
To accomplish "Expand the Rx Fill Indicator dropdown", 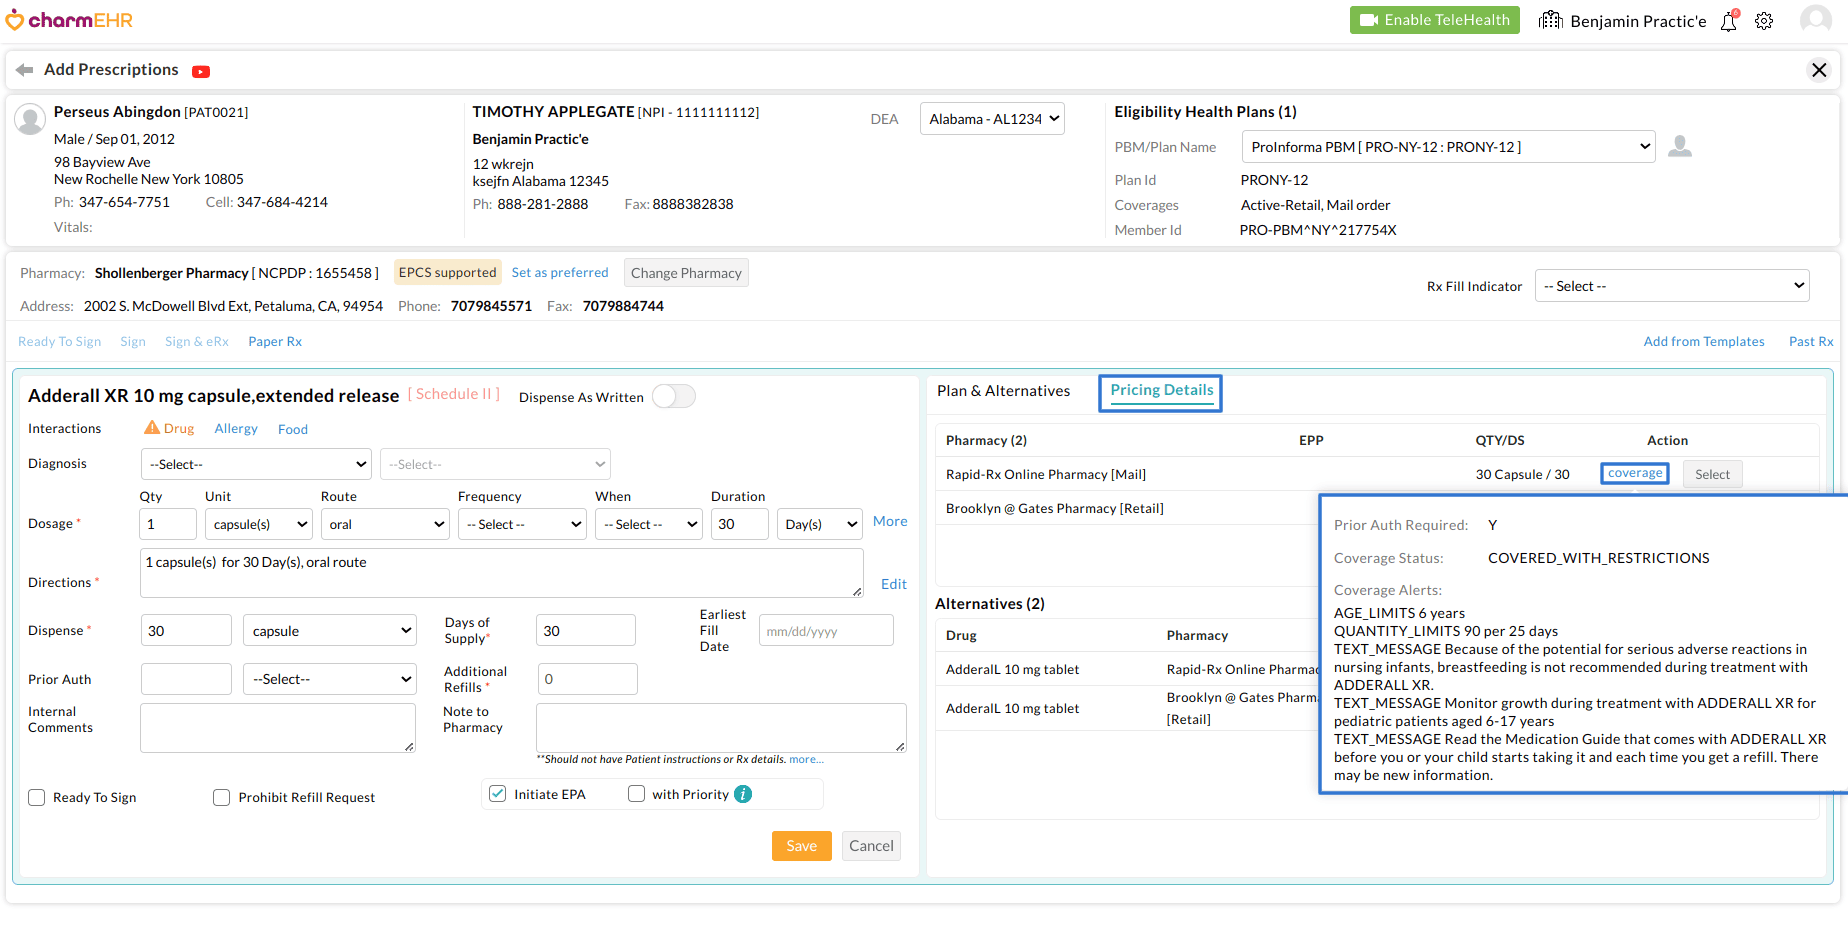I will [1672, 286].
